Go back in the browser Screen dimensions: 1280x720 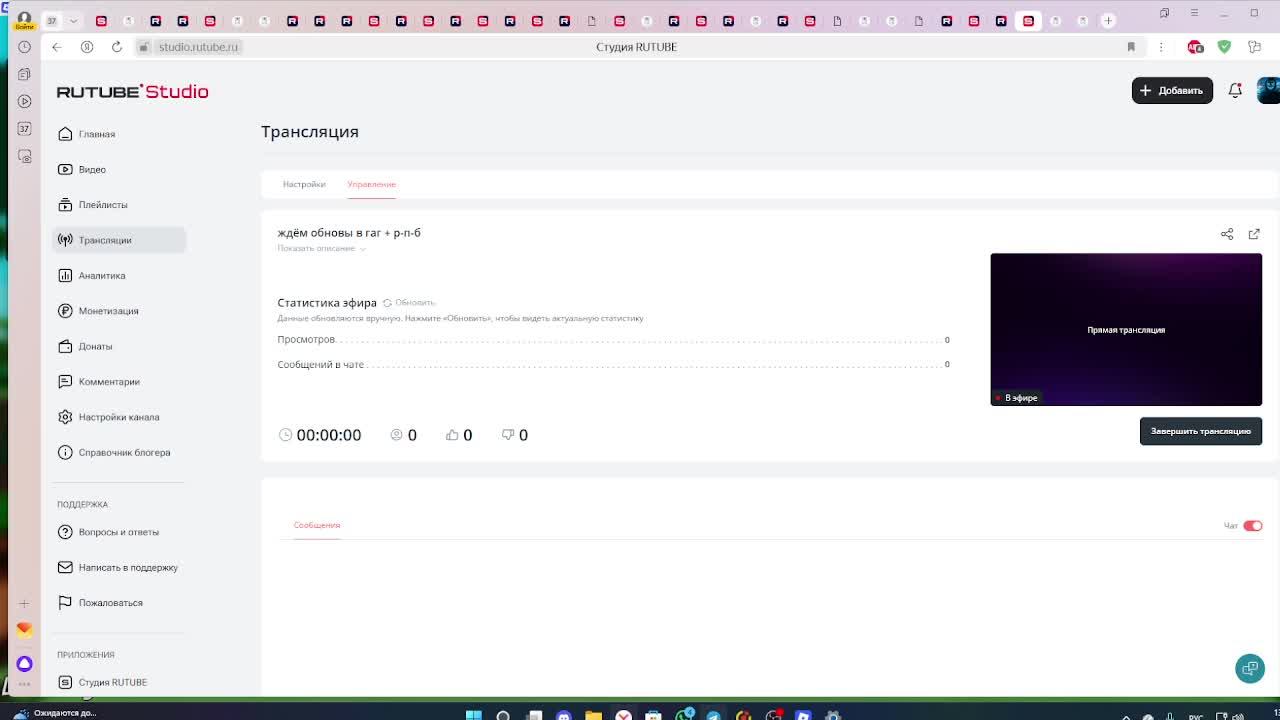(x=57, y=47)
